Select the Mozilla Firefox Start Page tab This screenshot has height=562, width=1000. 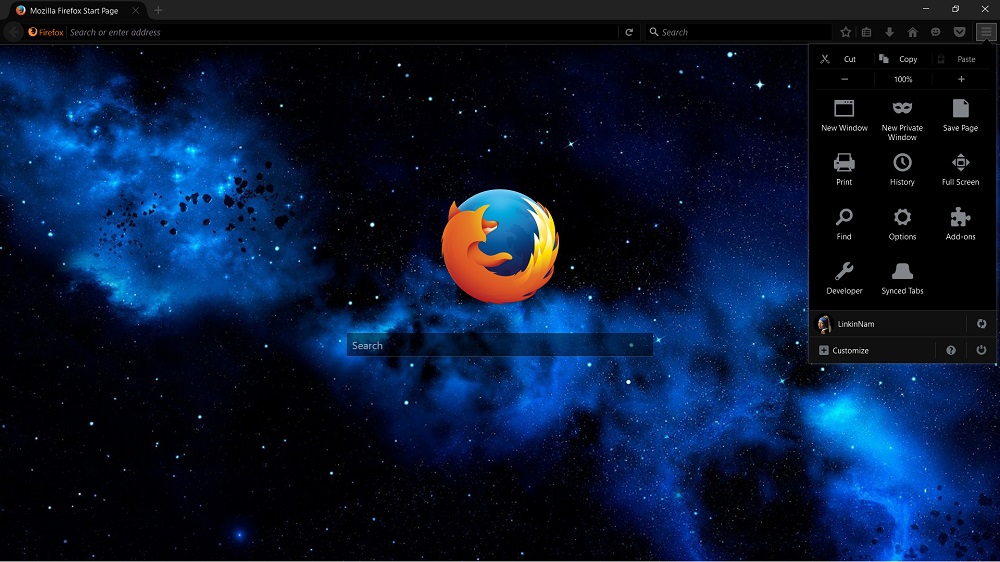(75, 10)
